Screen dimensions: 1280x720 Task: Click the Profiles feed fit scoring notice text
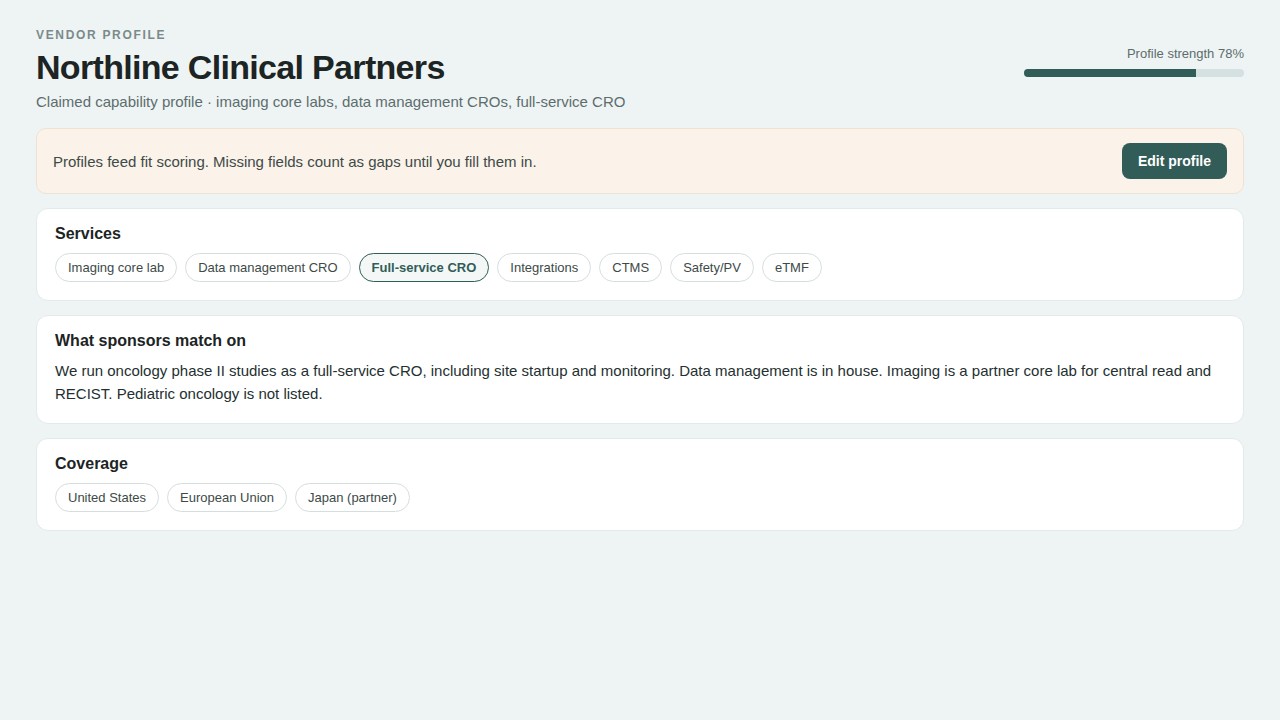(x=294, y=162)
